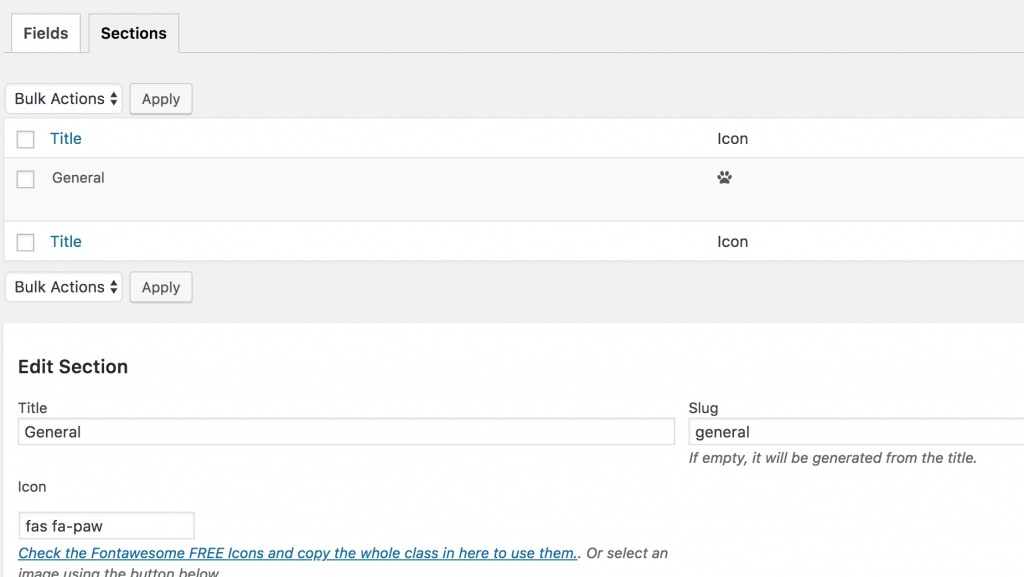Sort by Title in the table header

click(66, 138)
